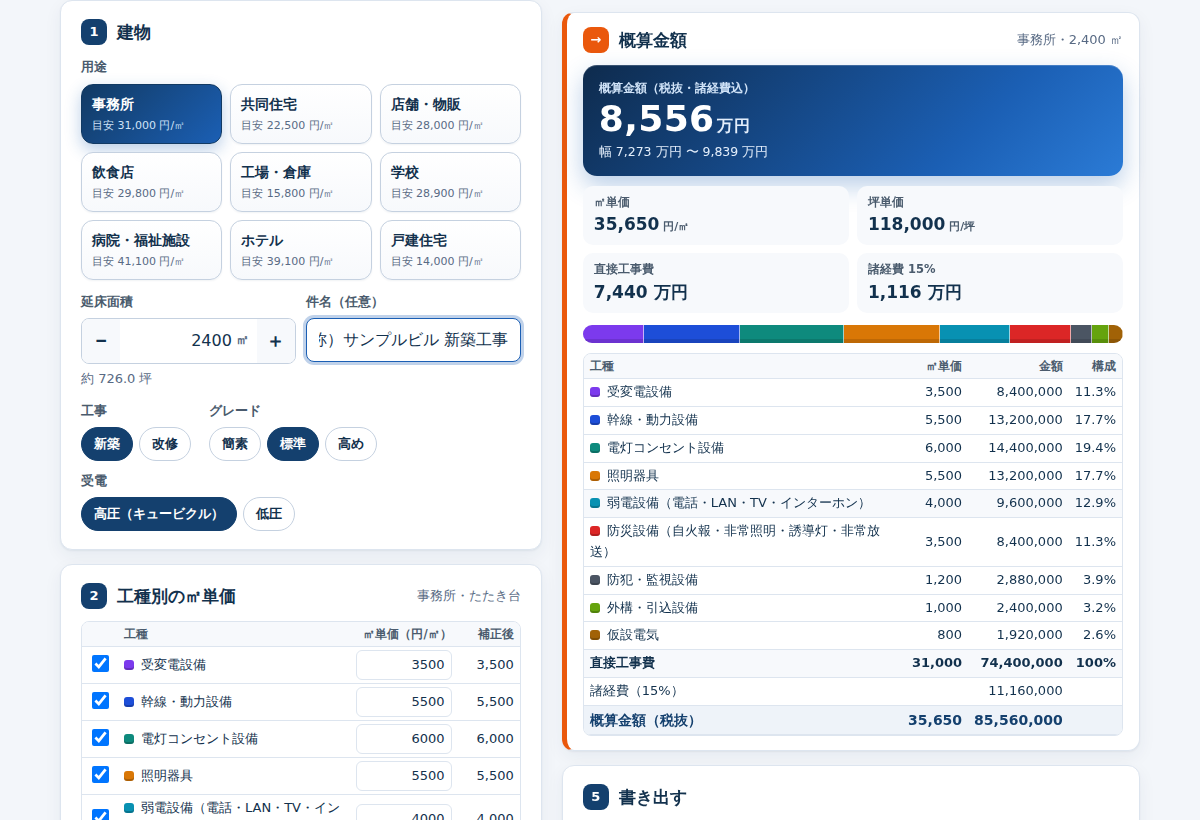Click into the 件名 project name field
The height and width of the screenshot is (820, 1200).
(413, 340)
